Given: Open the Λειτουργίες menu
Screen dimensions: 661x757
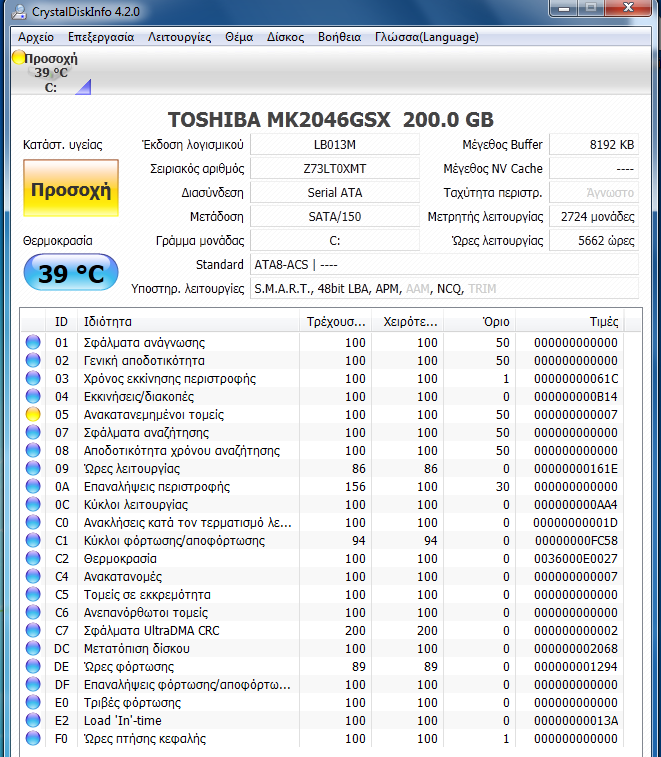Looking at the screenshot, I should 179,37.
